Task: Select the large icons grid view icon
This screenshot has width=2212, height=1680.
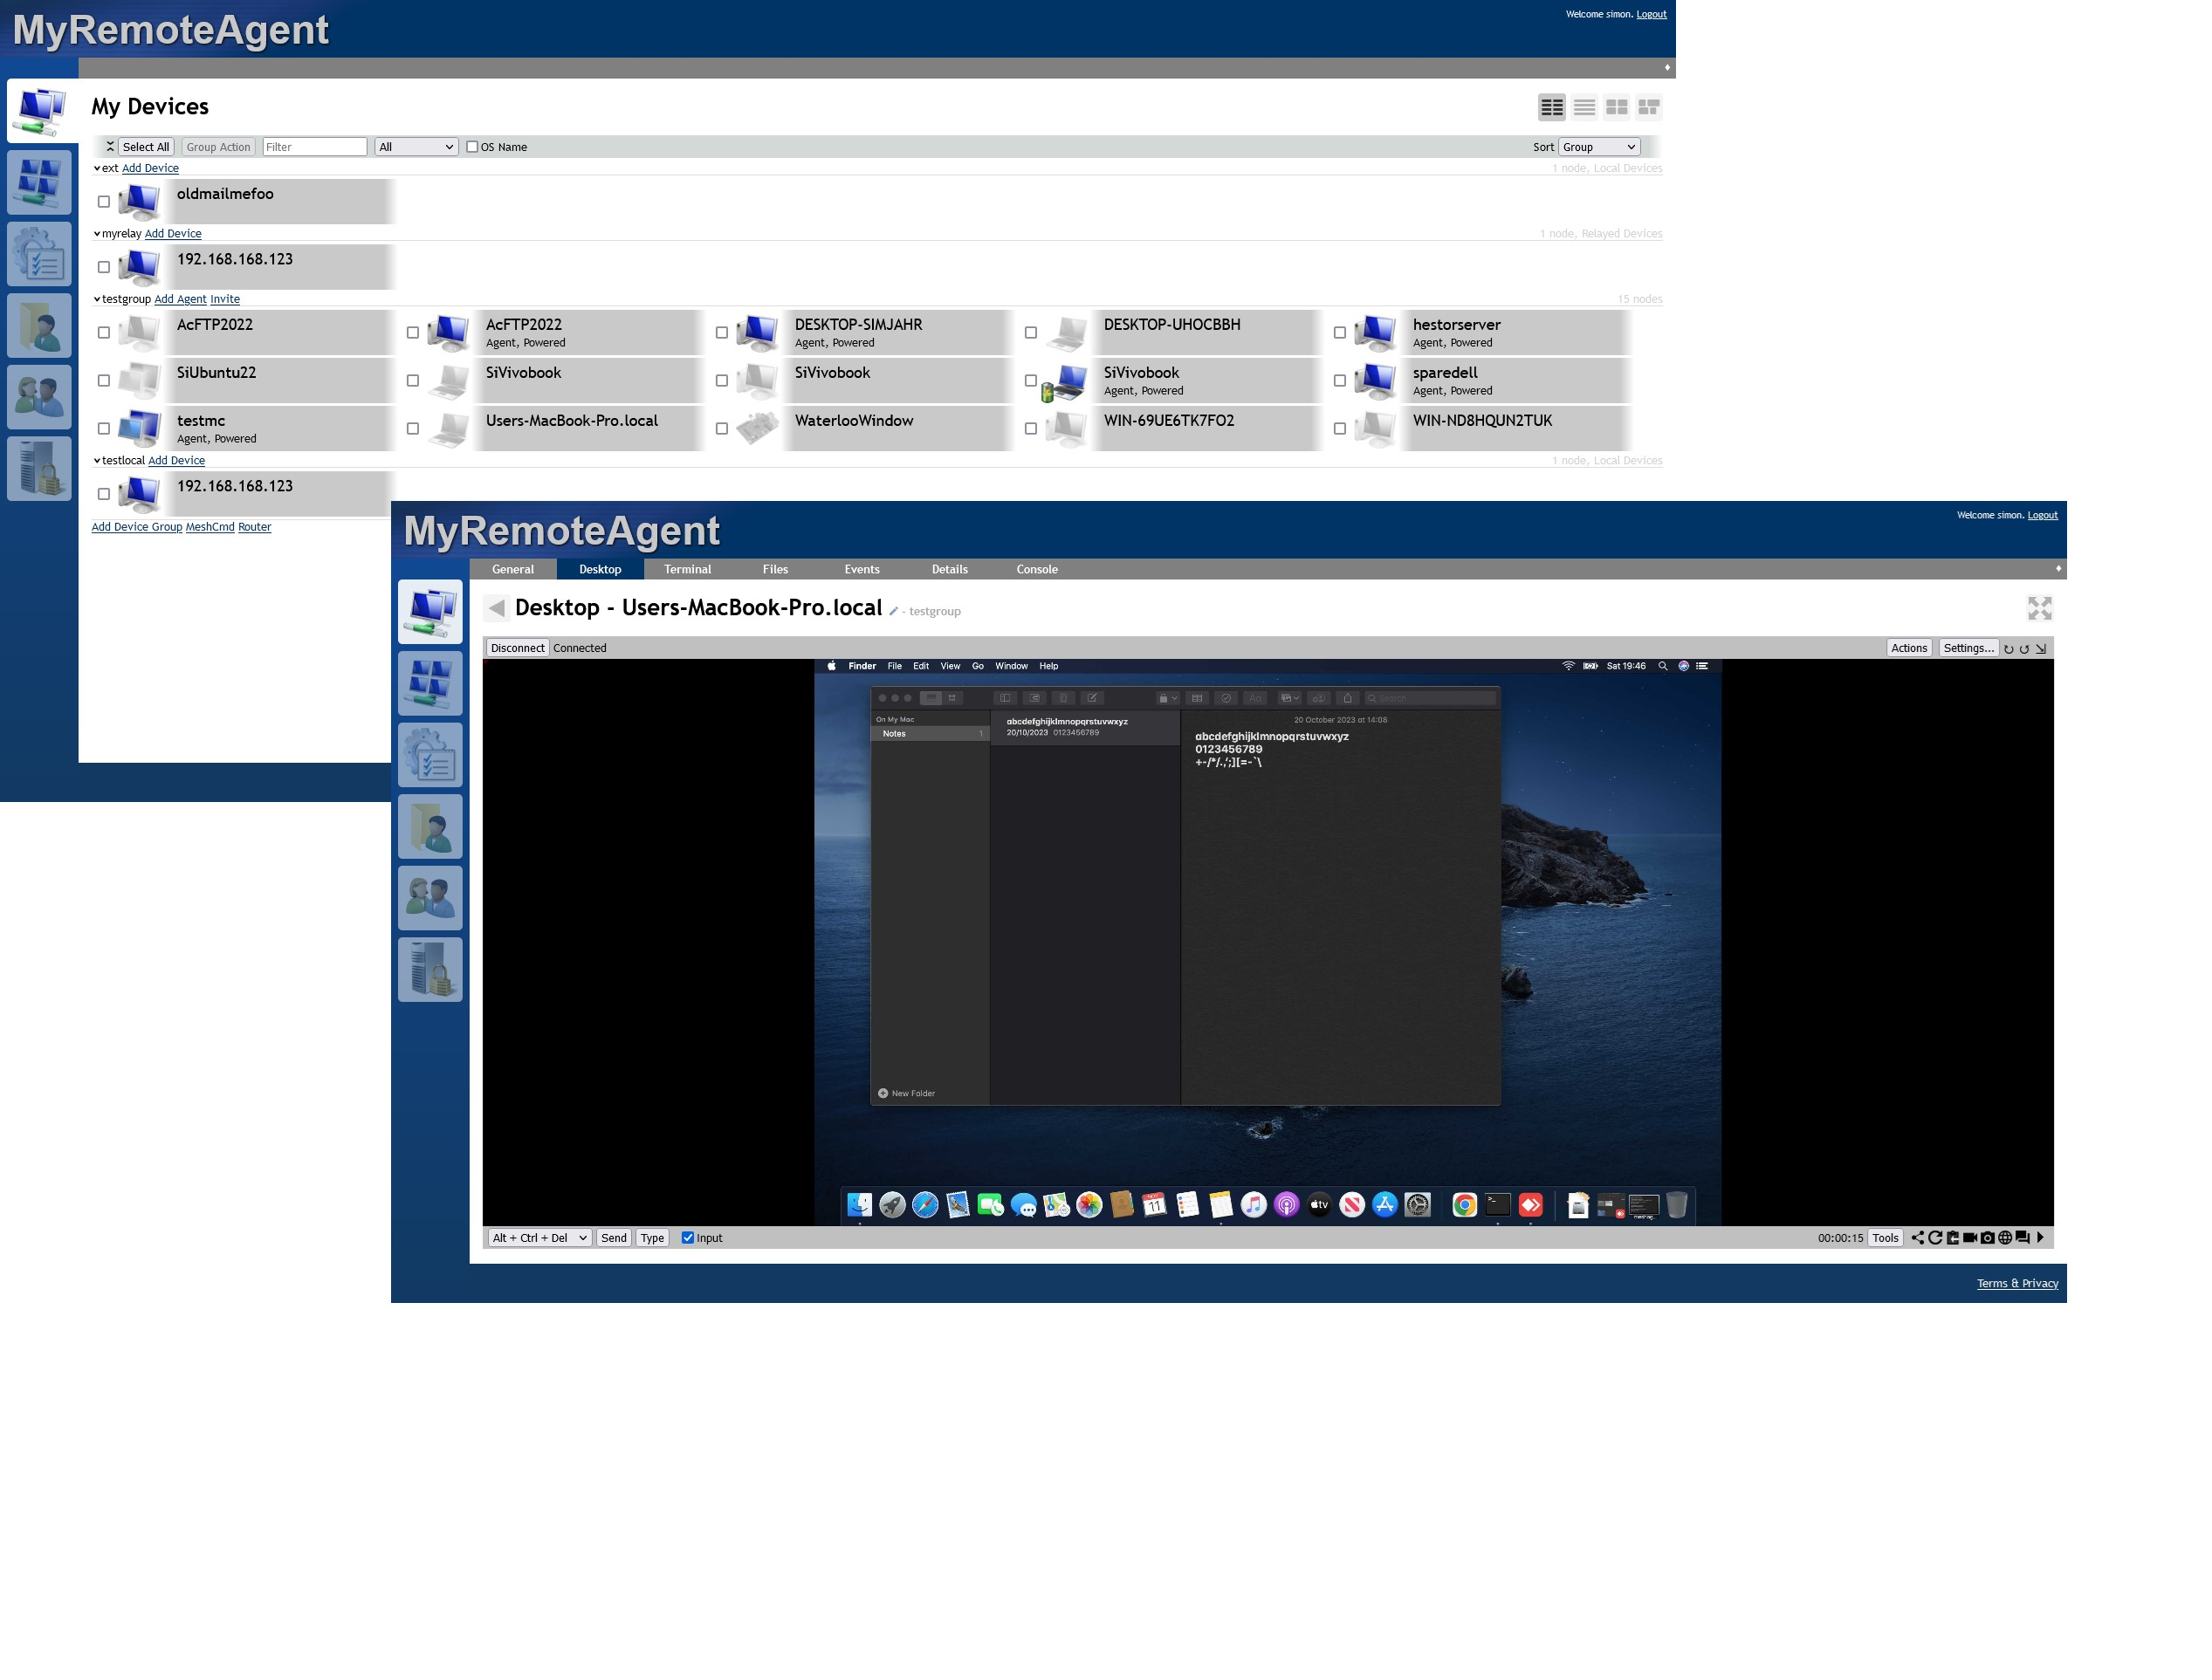Action: tap(1617, 107)
